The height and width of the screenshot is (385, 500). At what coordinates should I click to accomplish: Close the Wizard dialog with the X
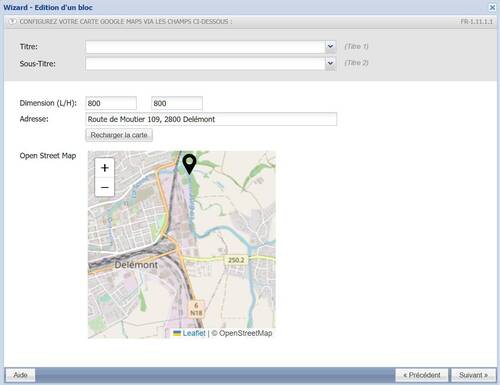(x=492, y=7)
